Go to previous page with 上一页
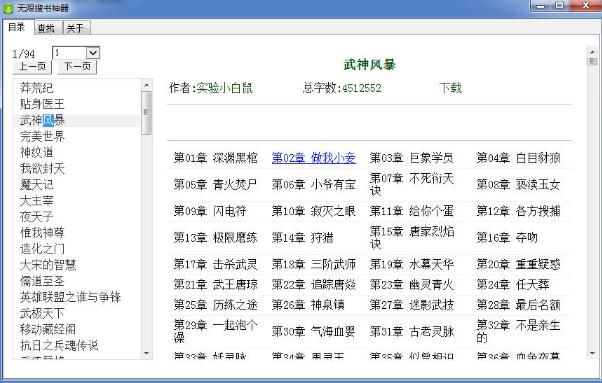 tap(32, 66)
